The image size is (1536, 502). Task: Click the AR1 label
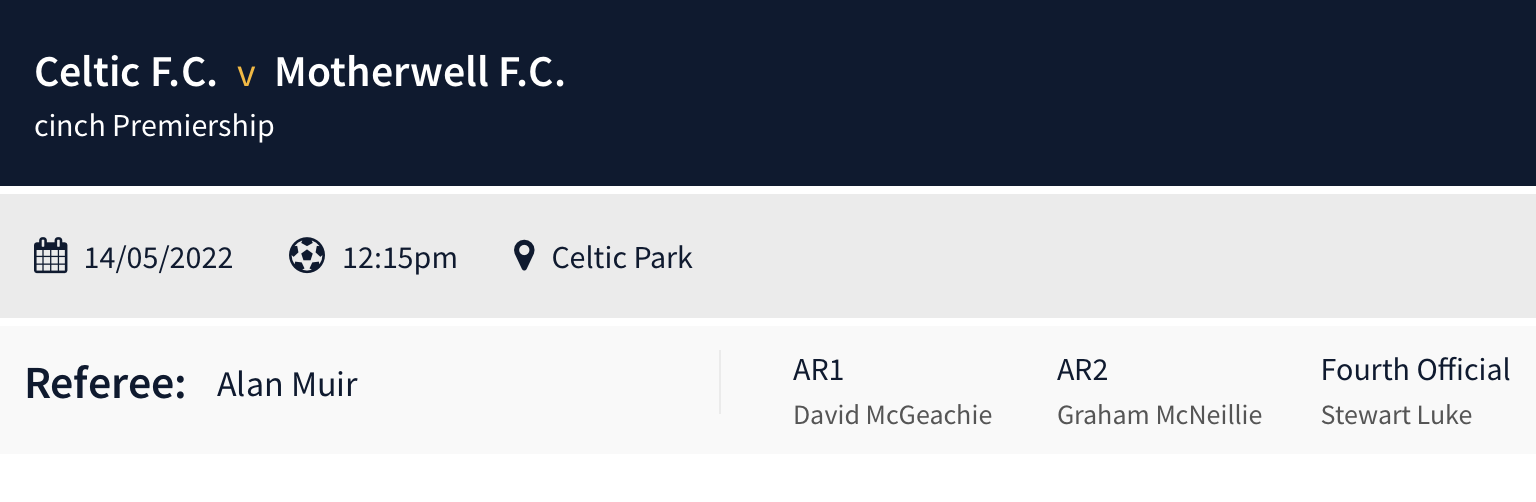818,370
